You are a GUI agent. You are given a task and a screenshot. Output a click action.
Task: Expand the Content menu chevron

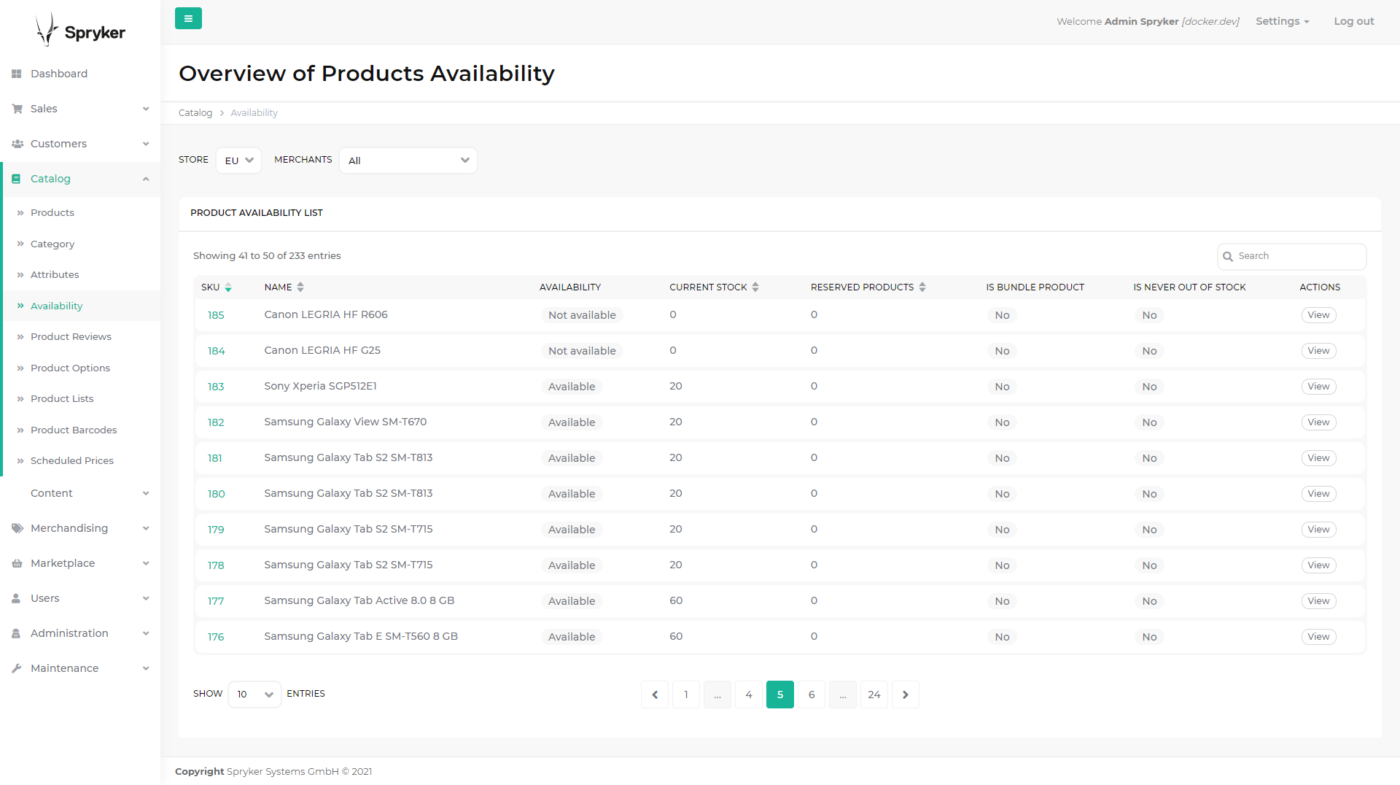[x=146, y=493]
